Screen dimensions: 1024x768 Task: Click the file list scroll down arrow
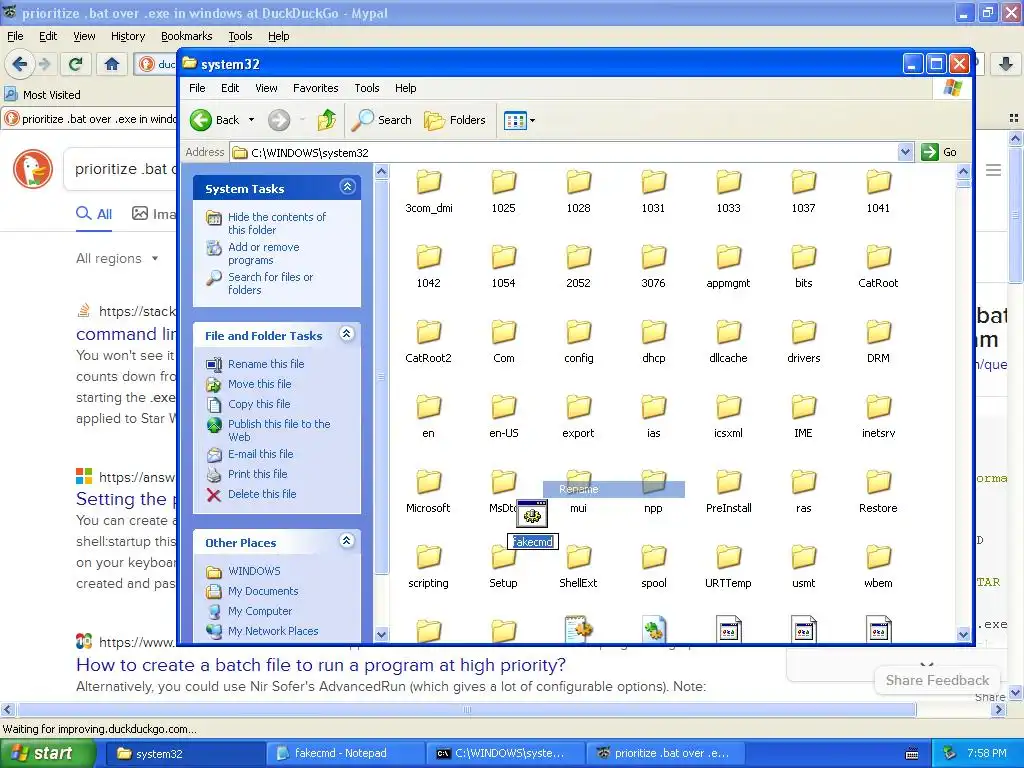(x=963, y=633)
